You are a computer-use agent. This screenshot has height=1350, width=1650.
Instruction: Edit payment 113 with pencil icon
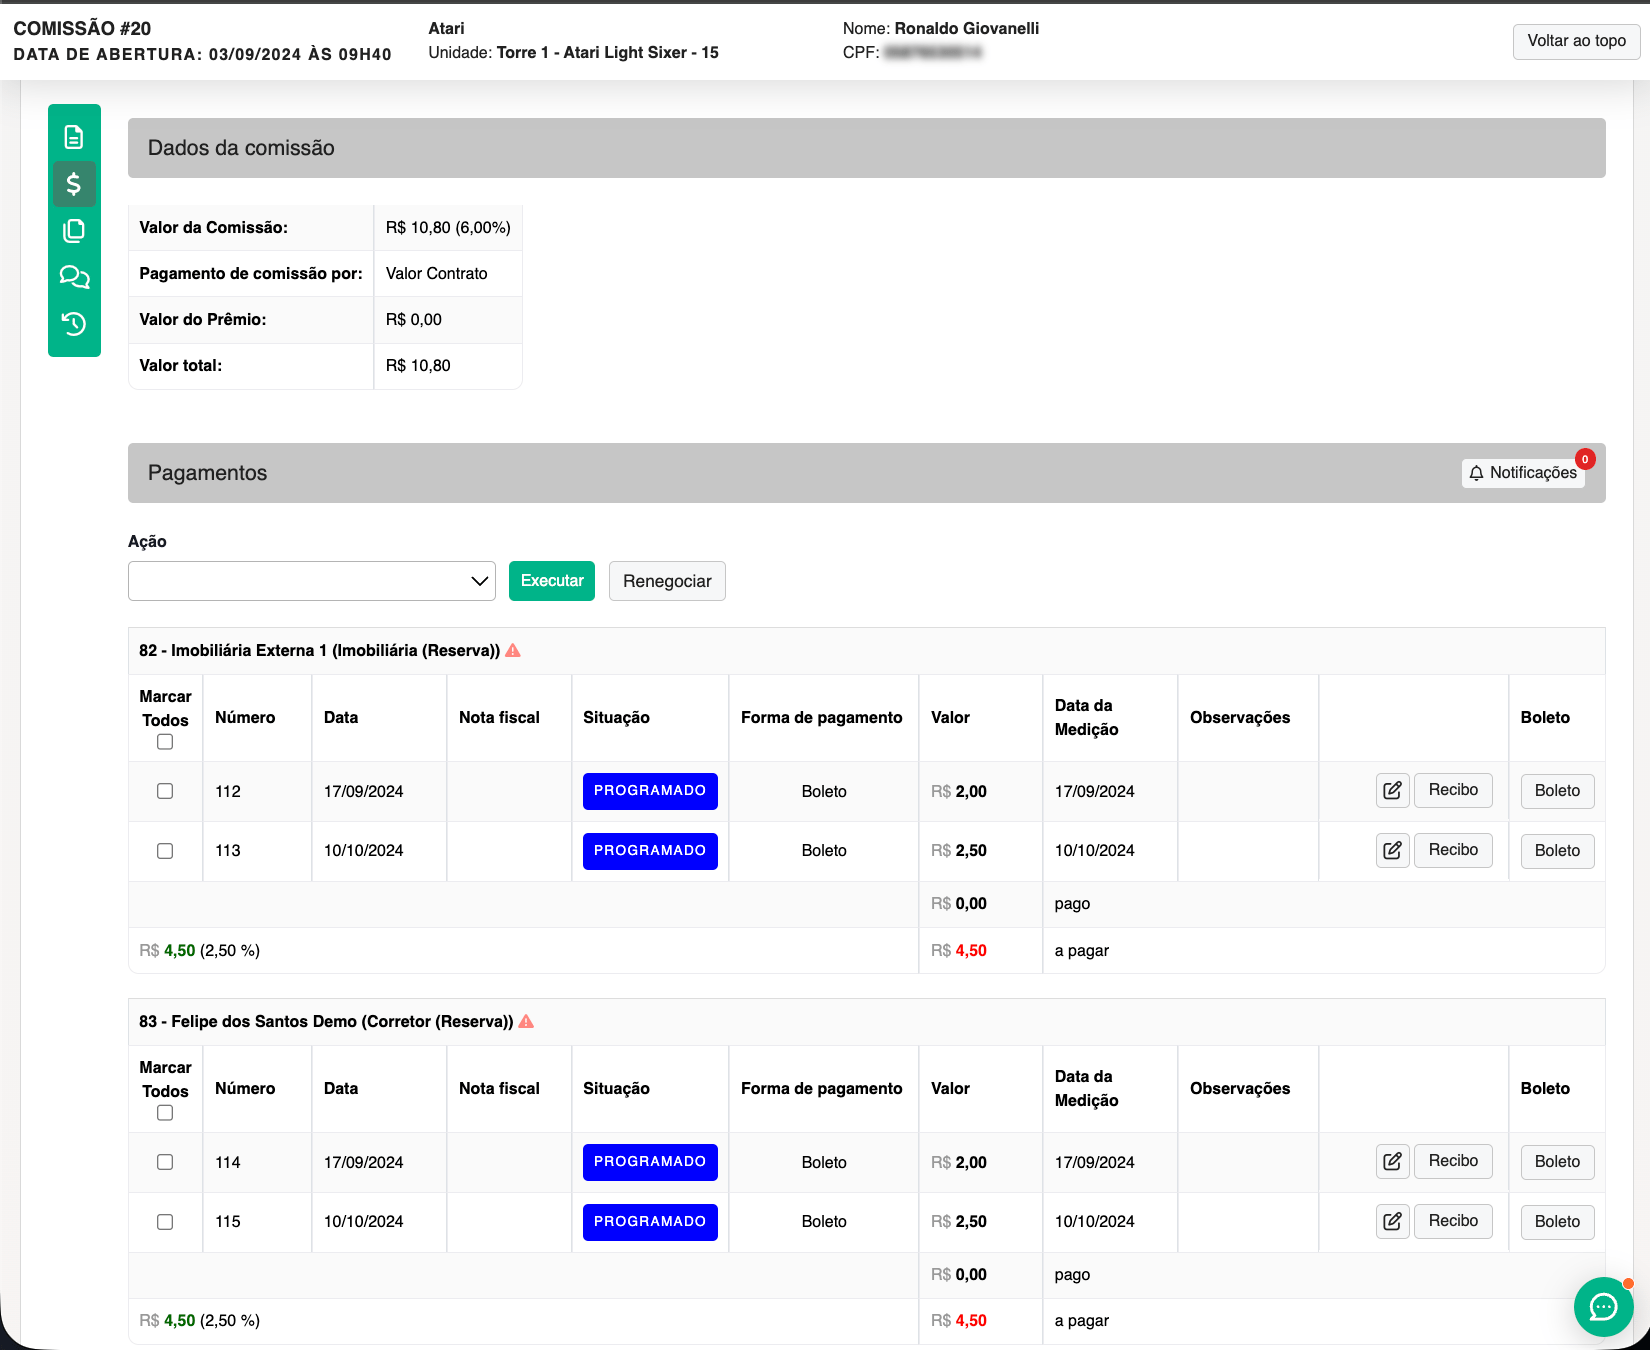[x=1392, y=851]
